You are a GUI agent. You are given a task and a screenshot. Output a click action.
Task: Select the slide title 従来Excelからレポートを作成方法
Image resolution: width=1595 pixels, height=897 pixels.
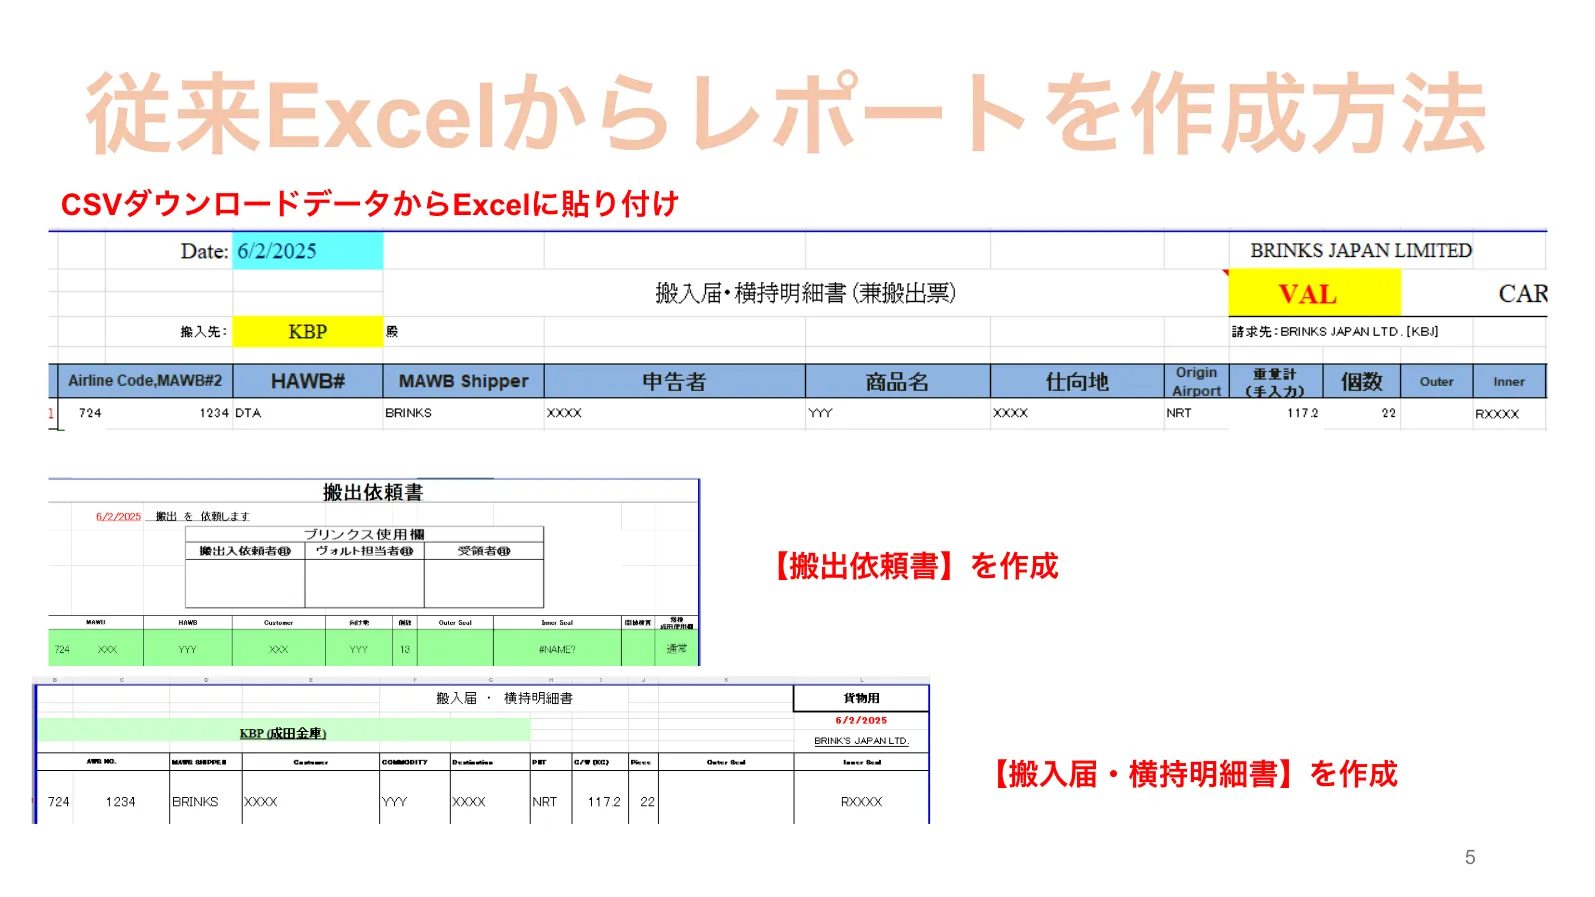tap(786, 114)
